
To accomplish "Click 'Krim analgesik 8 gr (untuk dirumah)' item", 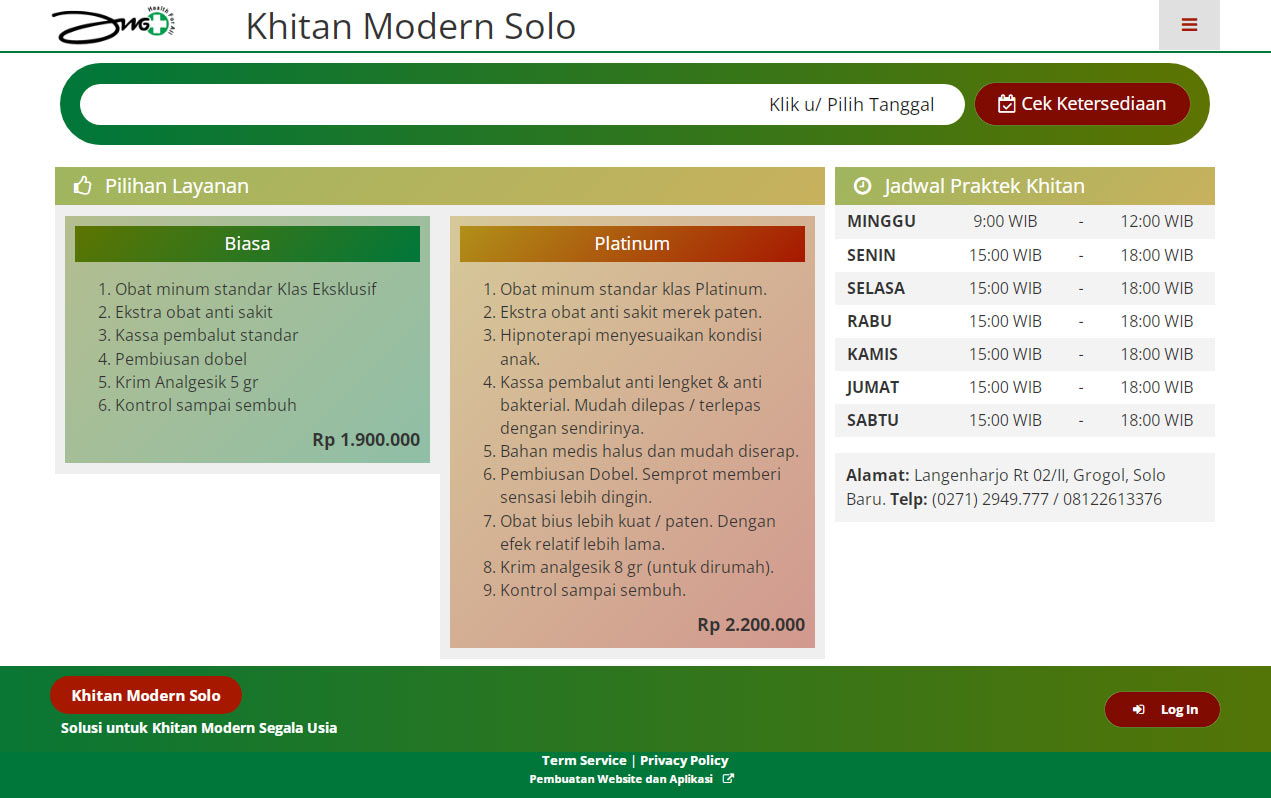I will click(x=637, y=567).
